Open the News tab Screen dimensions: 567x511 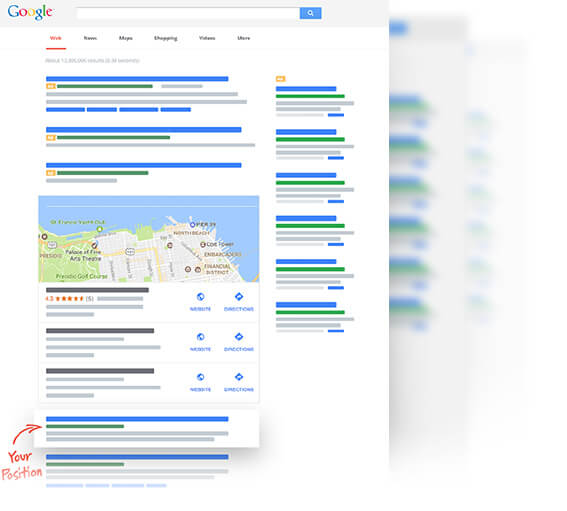(x=90, y=38)
